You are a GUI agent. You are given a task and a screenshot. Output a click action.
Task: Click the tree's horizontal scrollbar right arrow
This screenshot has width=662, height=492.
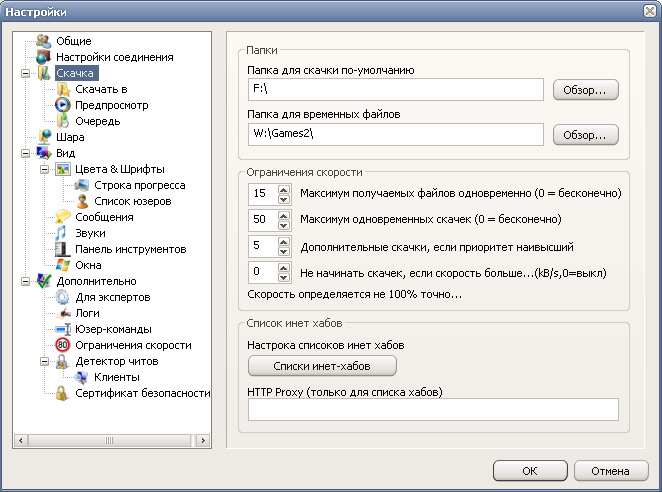(x=203, y=440)
